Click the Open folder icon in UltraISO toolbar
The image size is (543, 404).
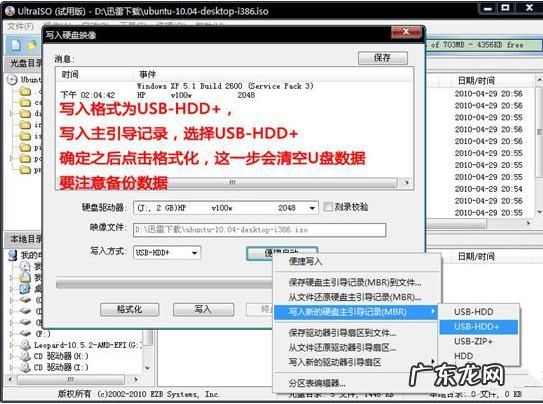point(32,45)
